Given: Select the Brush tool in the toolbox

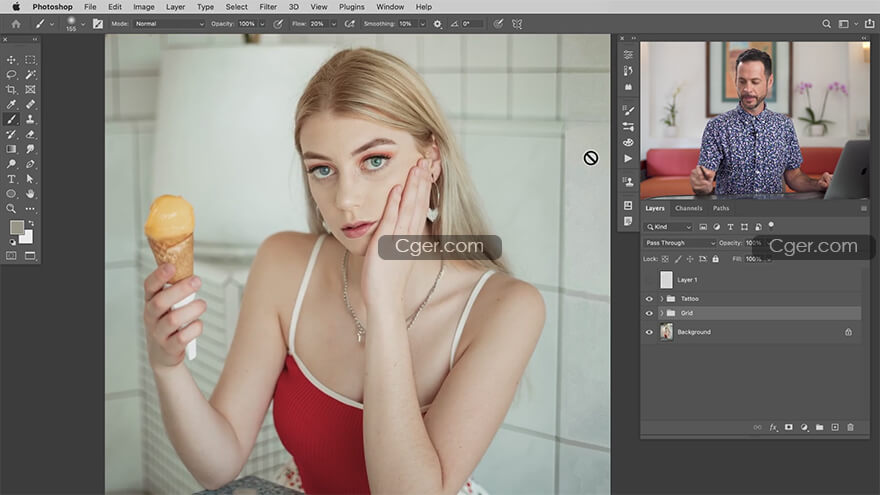Looking at the screenshot, I should (x=11, y=119).
